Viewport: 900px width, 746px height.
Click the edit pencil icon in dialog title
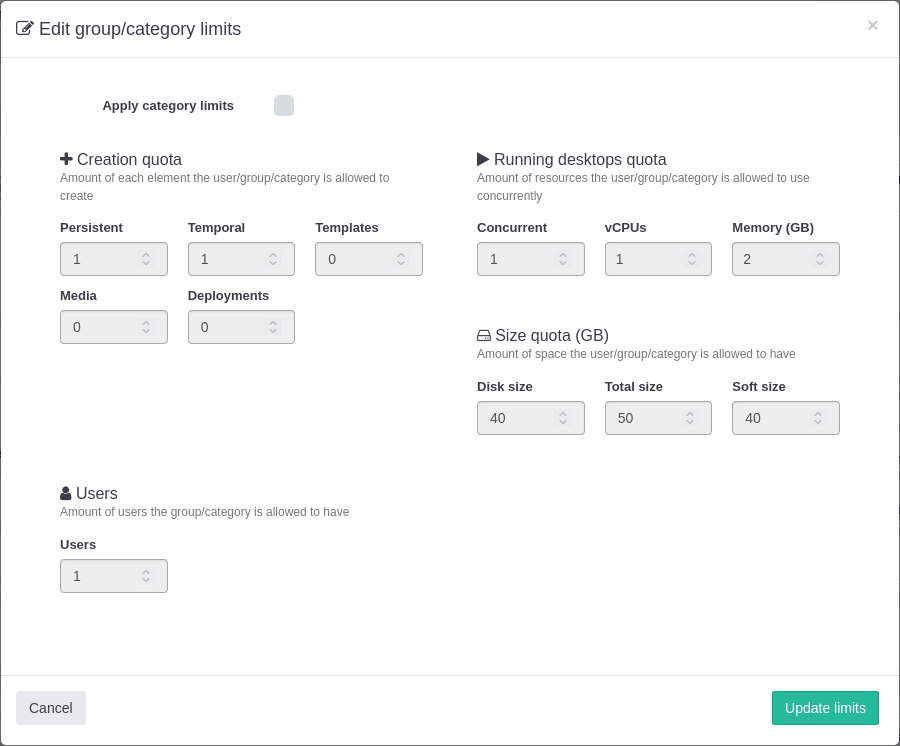pos(25,28)
